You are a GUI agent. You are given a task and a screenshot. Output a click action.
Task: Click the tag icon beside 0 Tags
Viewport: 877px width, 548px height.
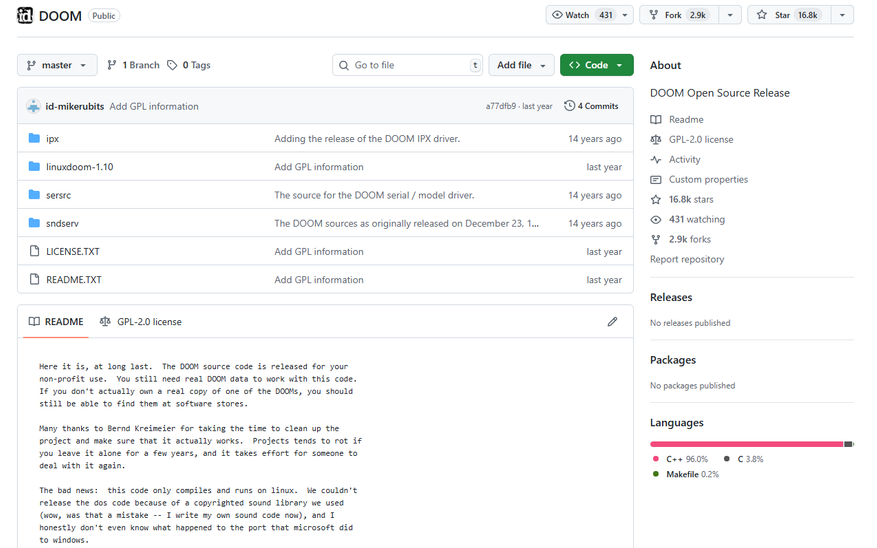(x=173, y=65)
